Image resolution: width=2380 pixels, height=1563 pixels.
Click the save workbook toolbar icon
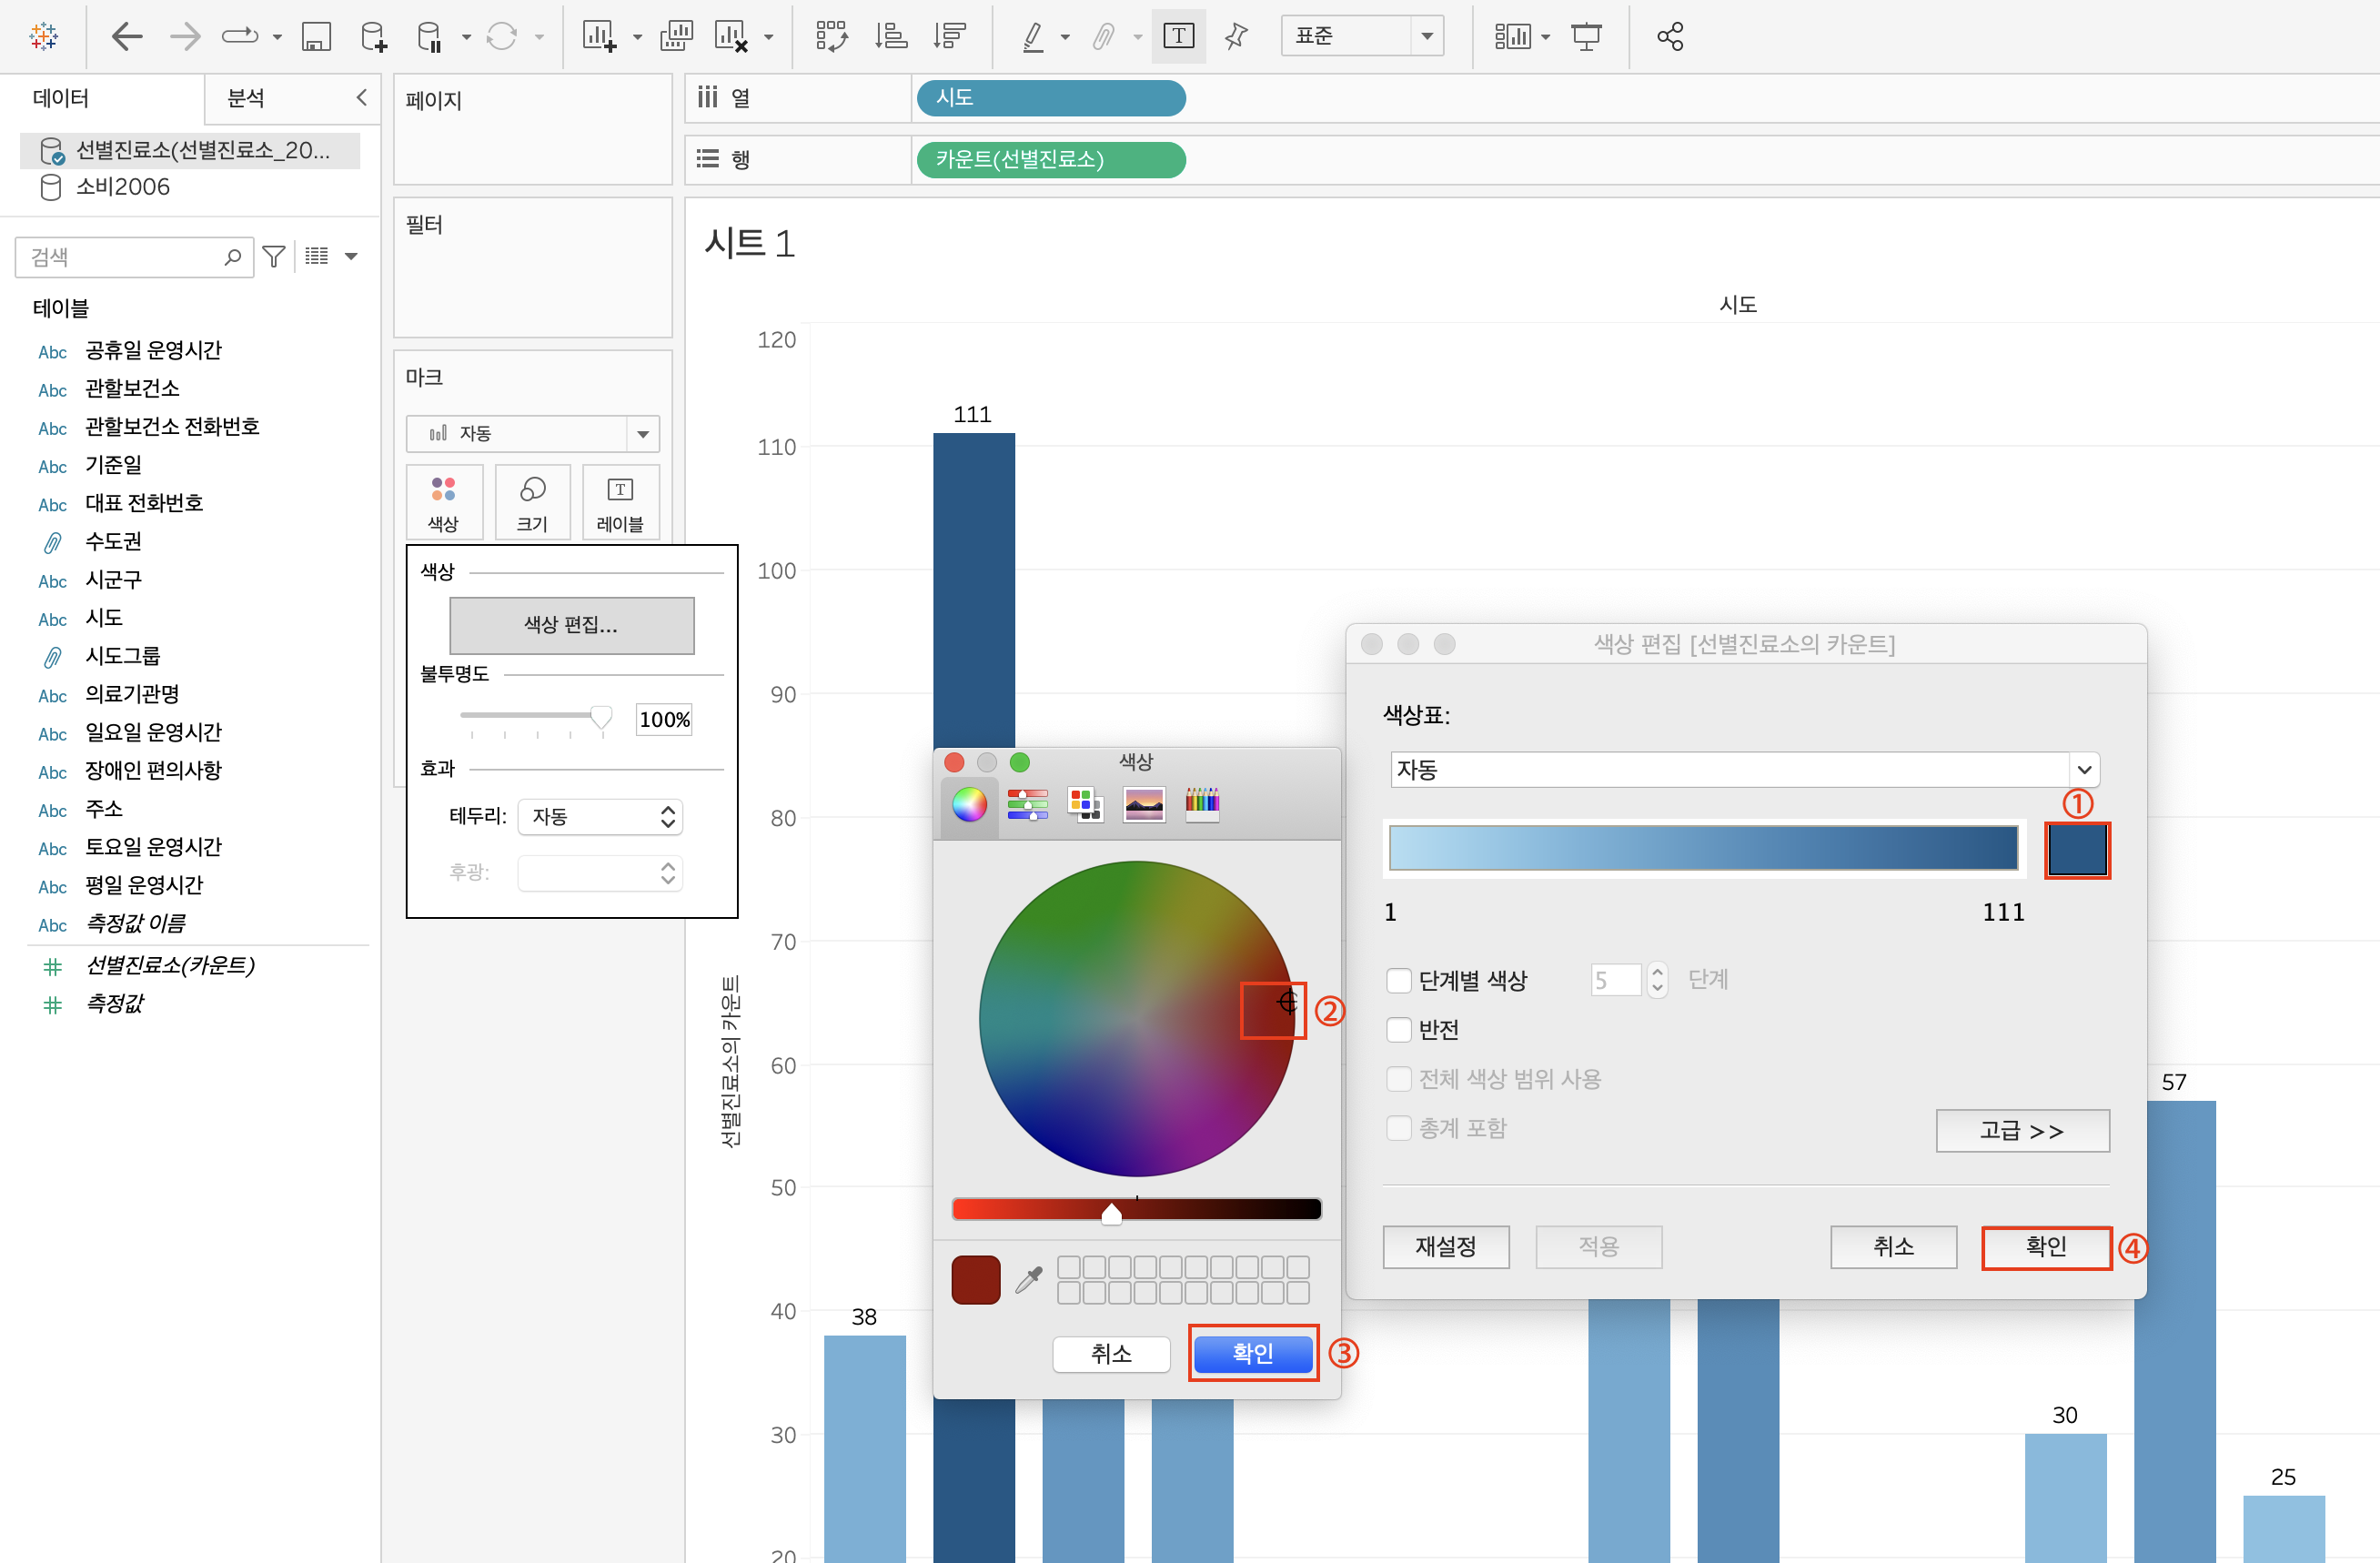click(316, 37)
